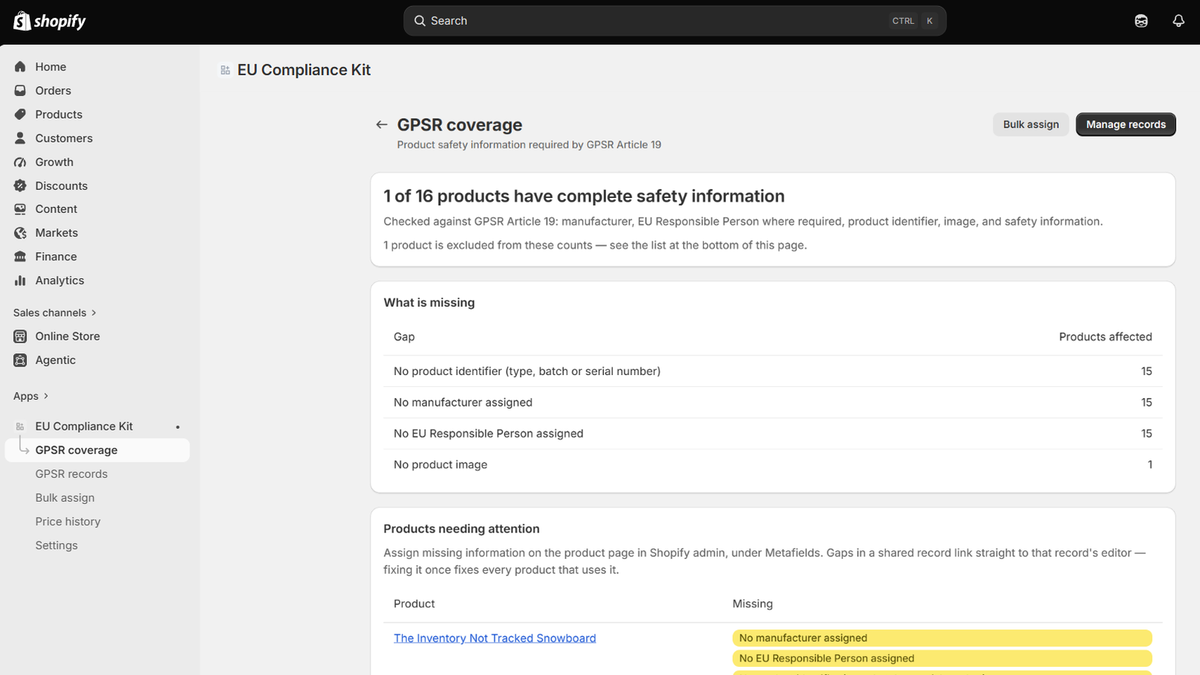Click the Home icon in sidebar
Image resolution: width=1200 pixels, height=675 pixels.
[x=20, y=67]
